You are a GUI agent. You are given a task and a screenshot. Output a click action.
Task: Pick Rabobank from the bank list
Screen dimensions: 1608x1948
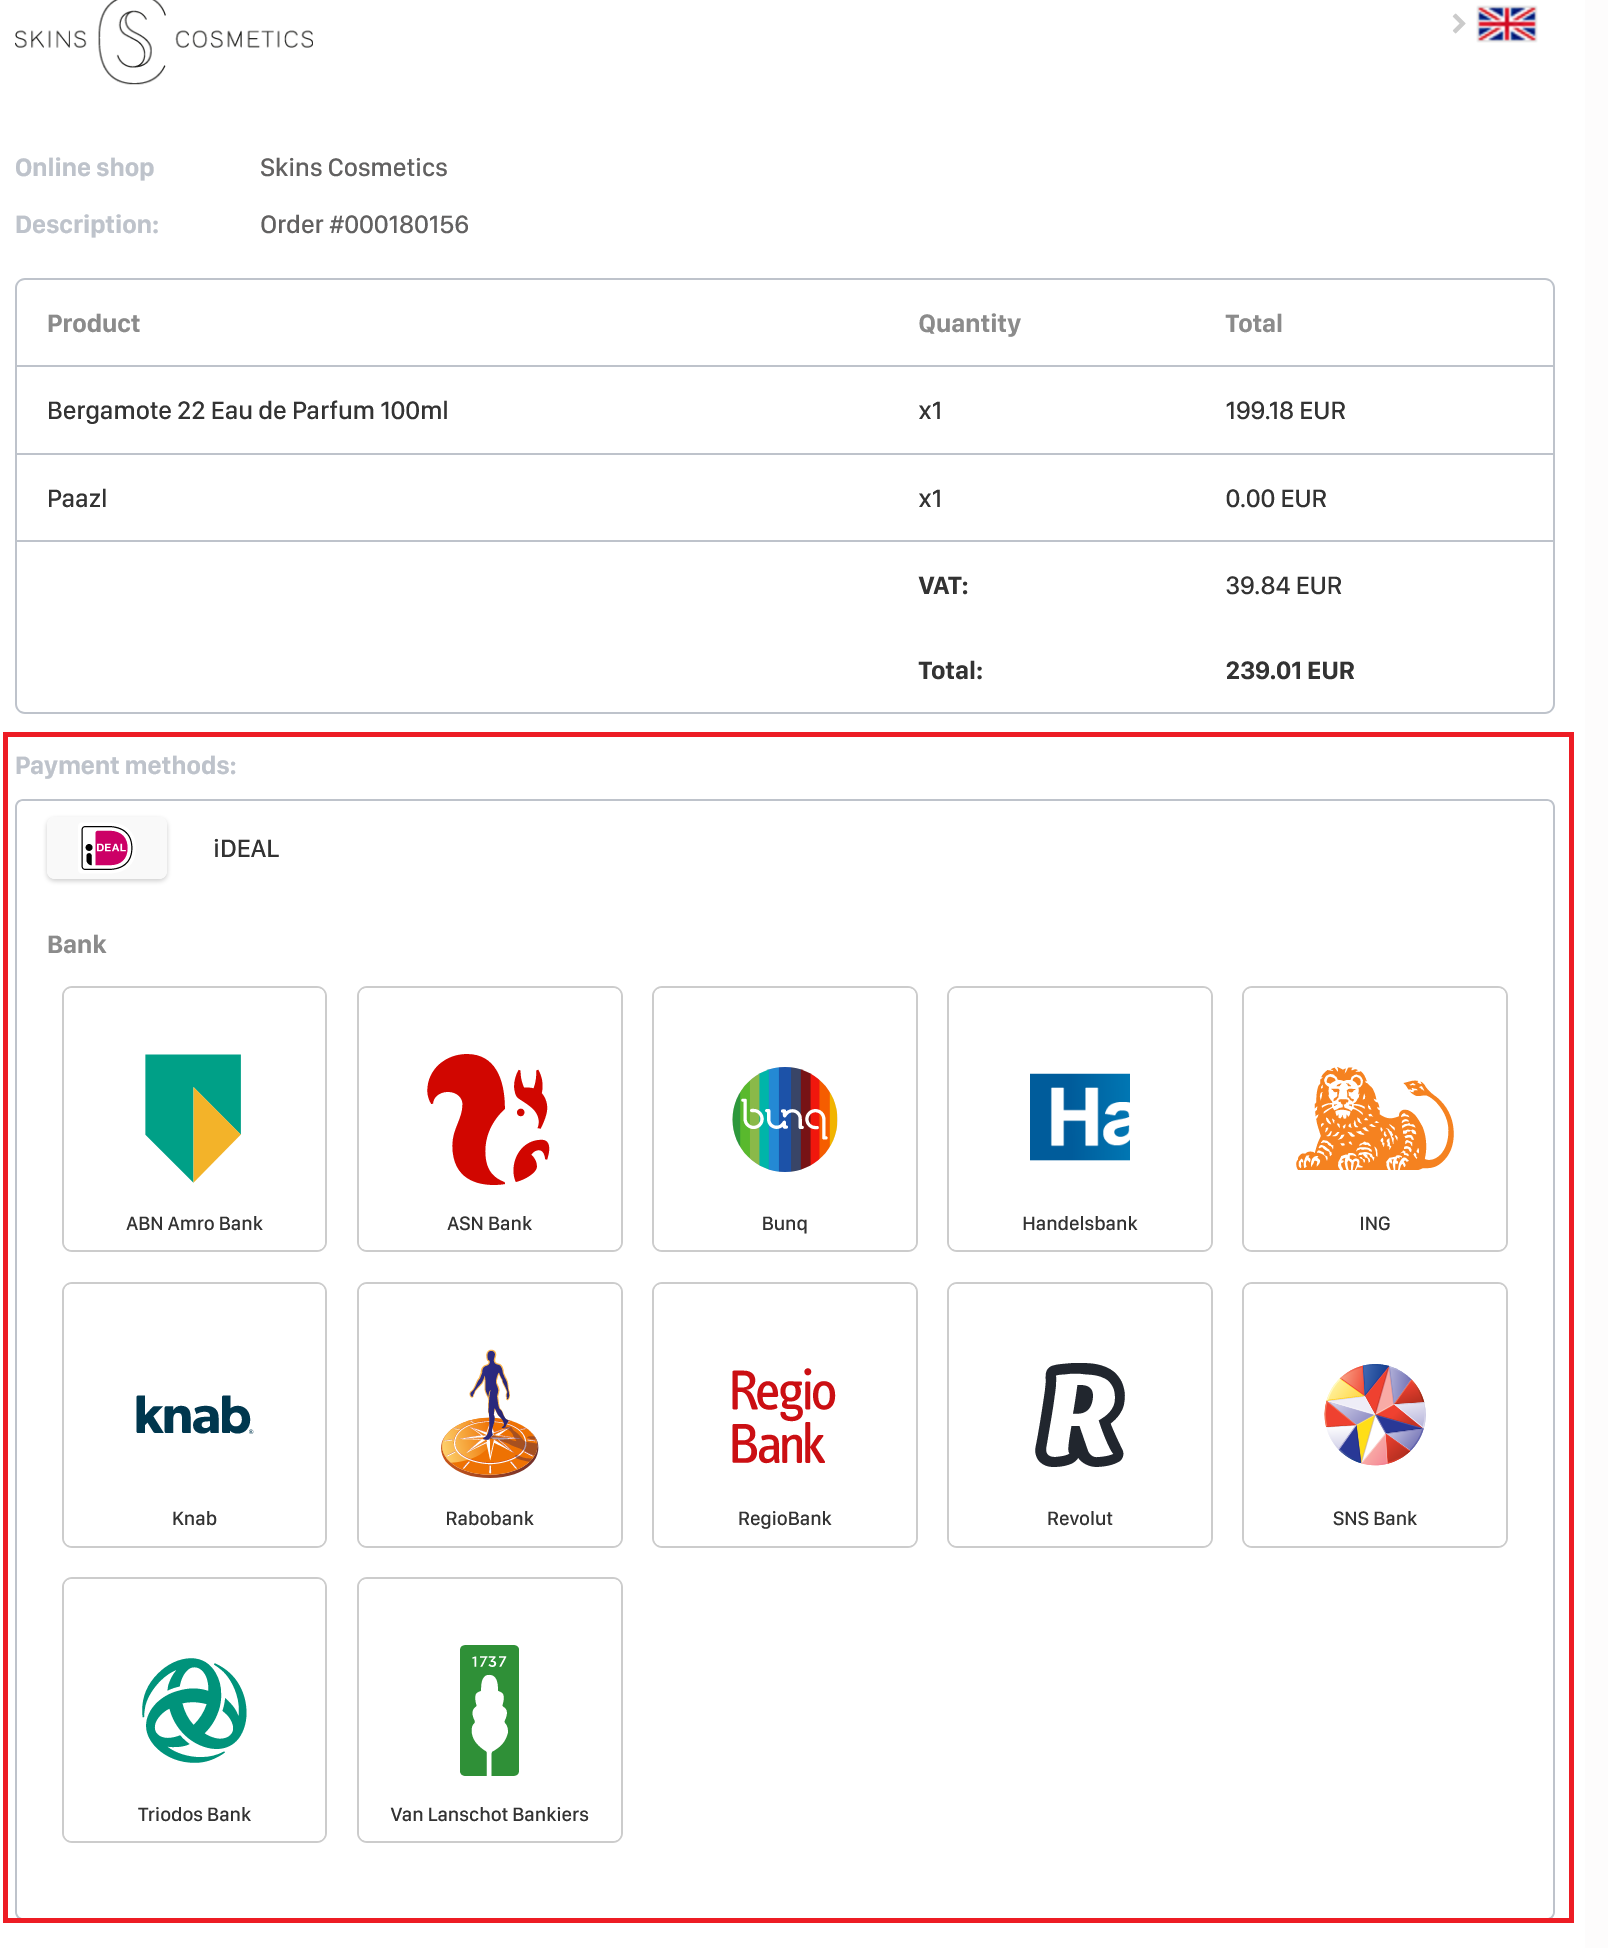click(x=489, y=1415)
